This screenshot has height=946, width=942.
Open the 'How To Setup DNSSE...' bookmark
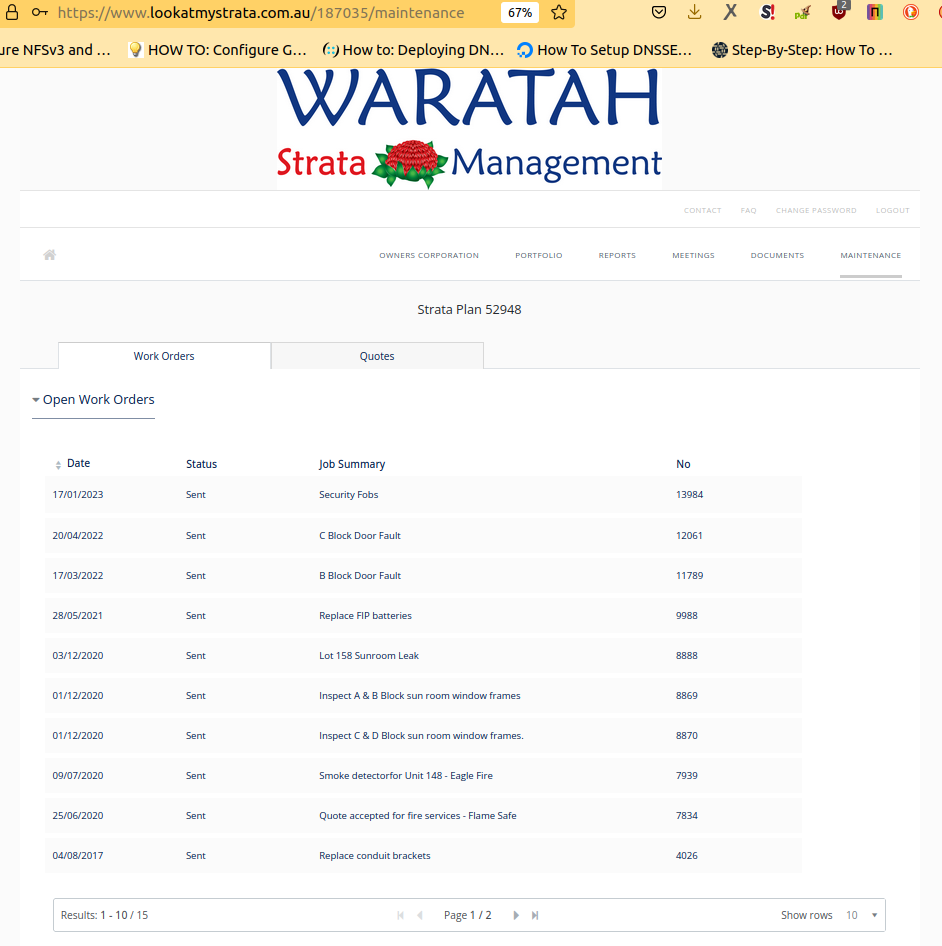(x=605, y=50)
